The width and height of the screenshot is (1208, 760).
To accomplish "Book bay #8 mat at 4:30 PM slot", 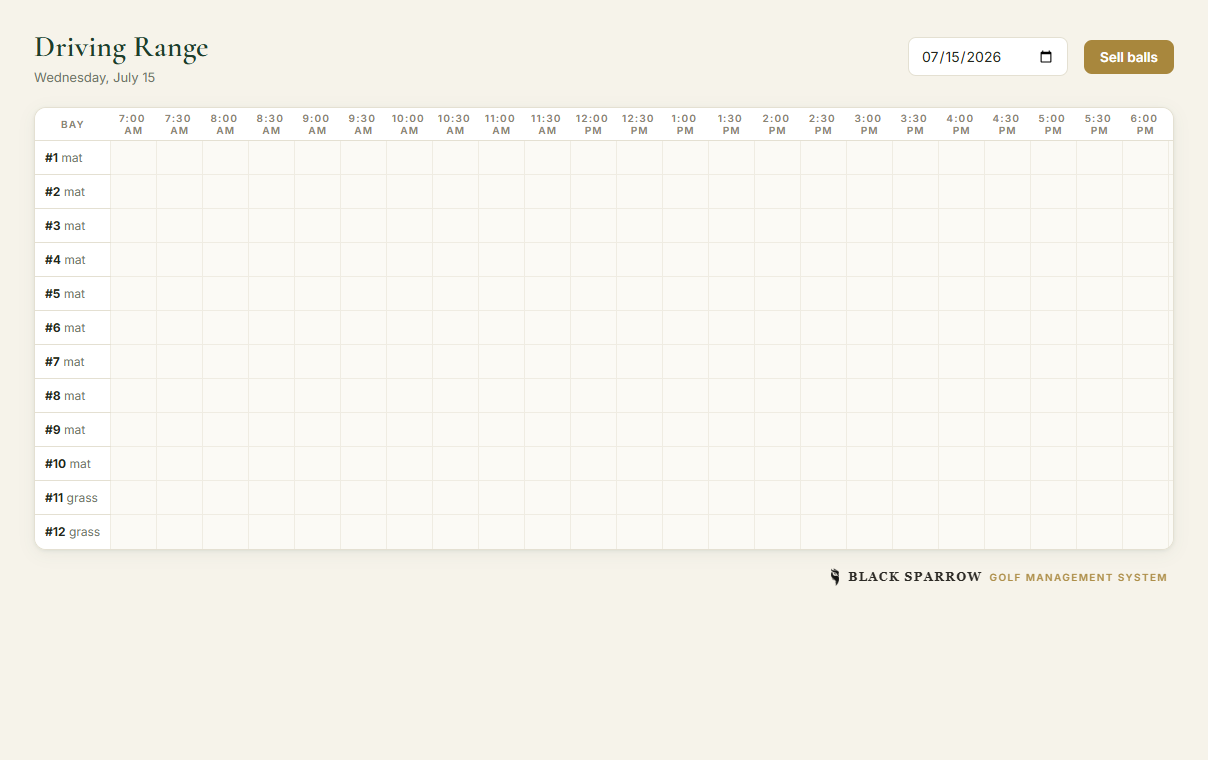I will (1008, 396).
